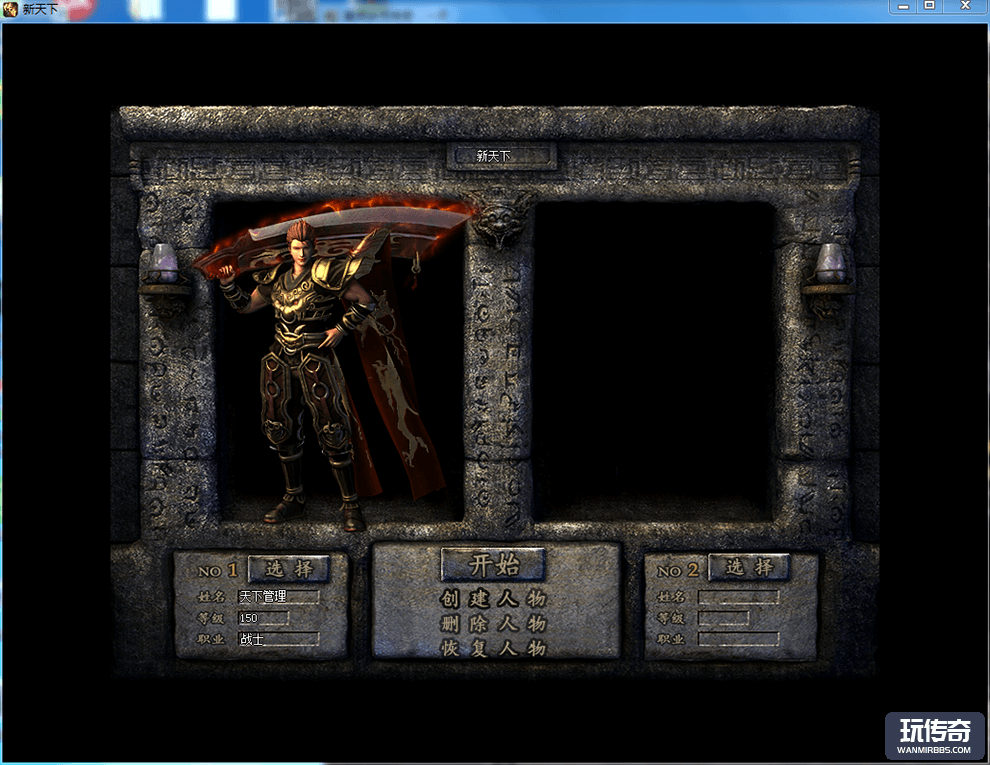Image resolution: width=990 pixels, height=765 pixels.
Task: Click the empty 姓名 field in slot NO 2
Action: tap(738, 597)
